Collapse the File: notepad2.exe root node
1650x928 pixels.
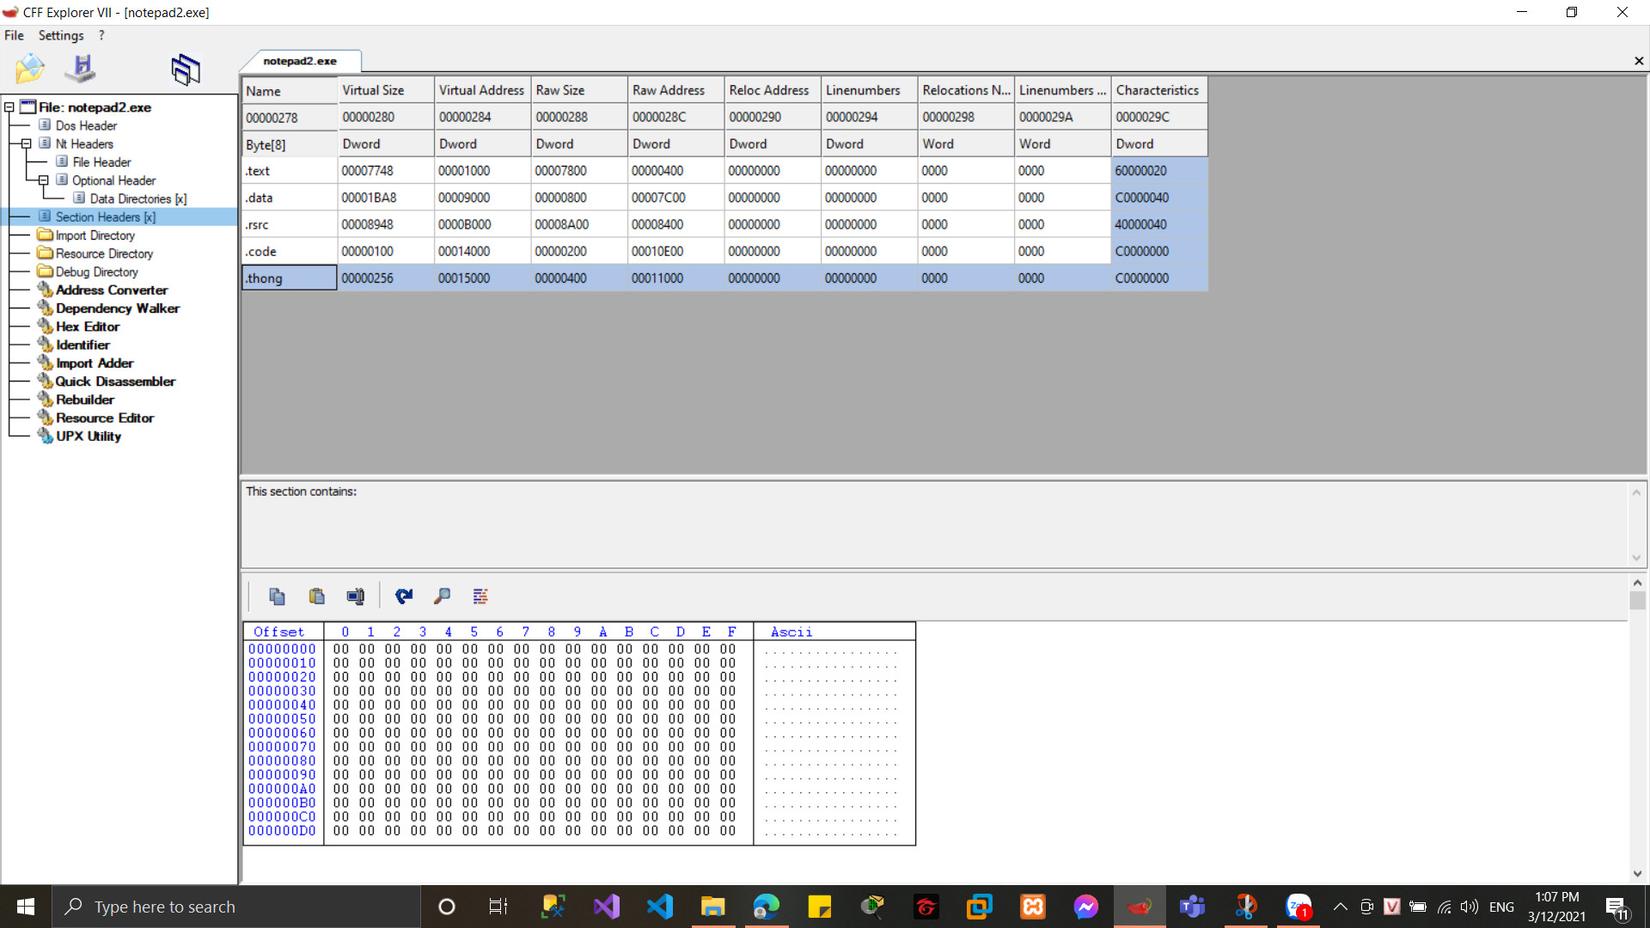[x=9, y=107]
